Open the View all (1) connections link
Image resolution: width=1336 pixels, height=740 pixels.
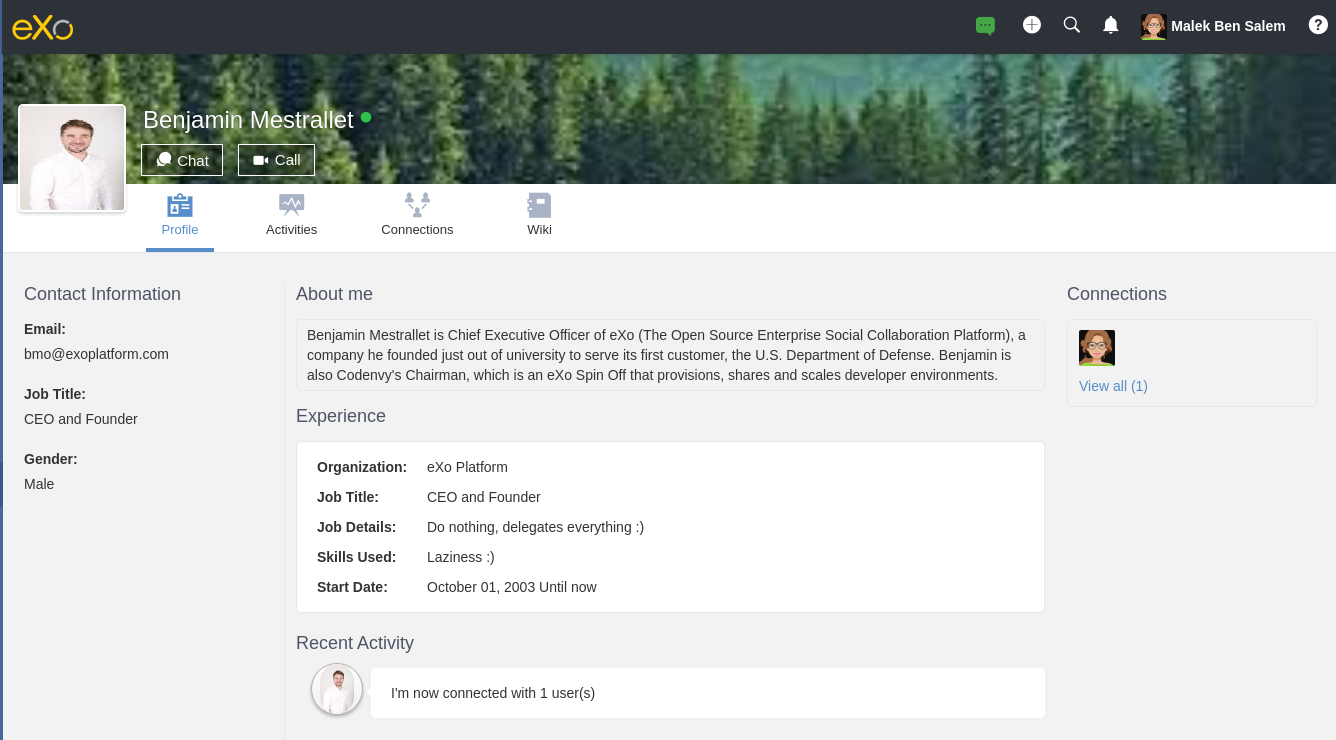pyautogui.click(x=1113, y=386)
